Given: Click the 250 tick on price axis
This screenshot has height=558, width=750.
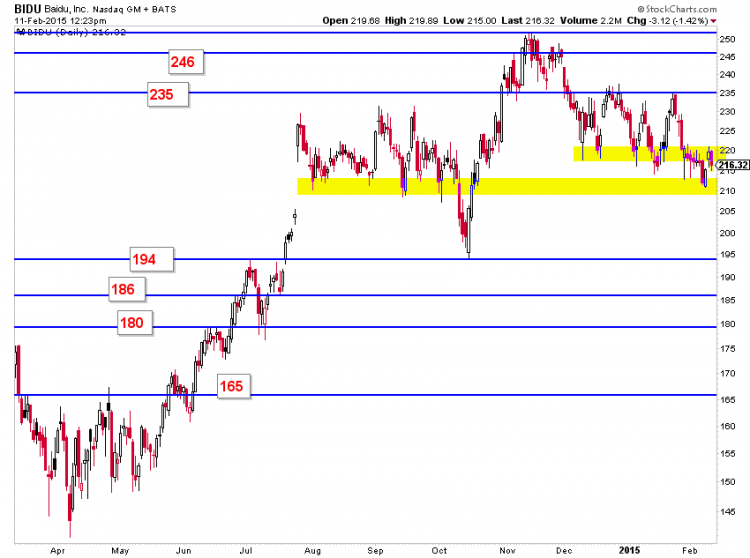Looking at the screenshot, I should [728, 39].
